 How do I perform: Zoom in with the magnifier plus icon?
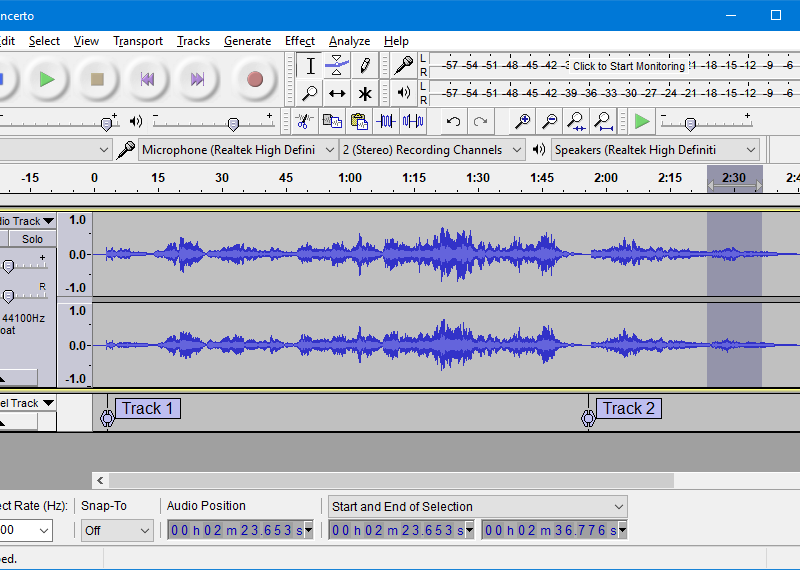pyautogui.click(x=522, y=122)
